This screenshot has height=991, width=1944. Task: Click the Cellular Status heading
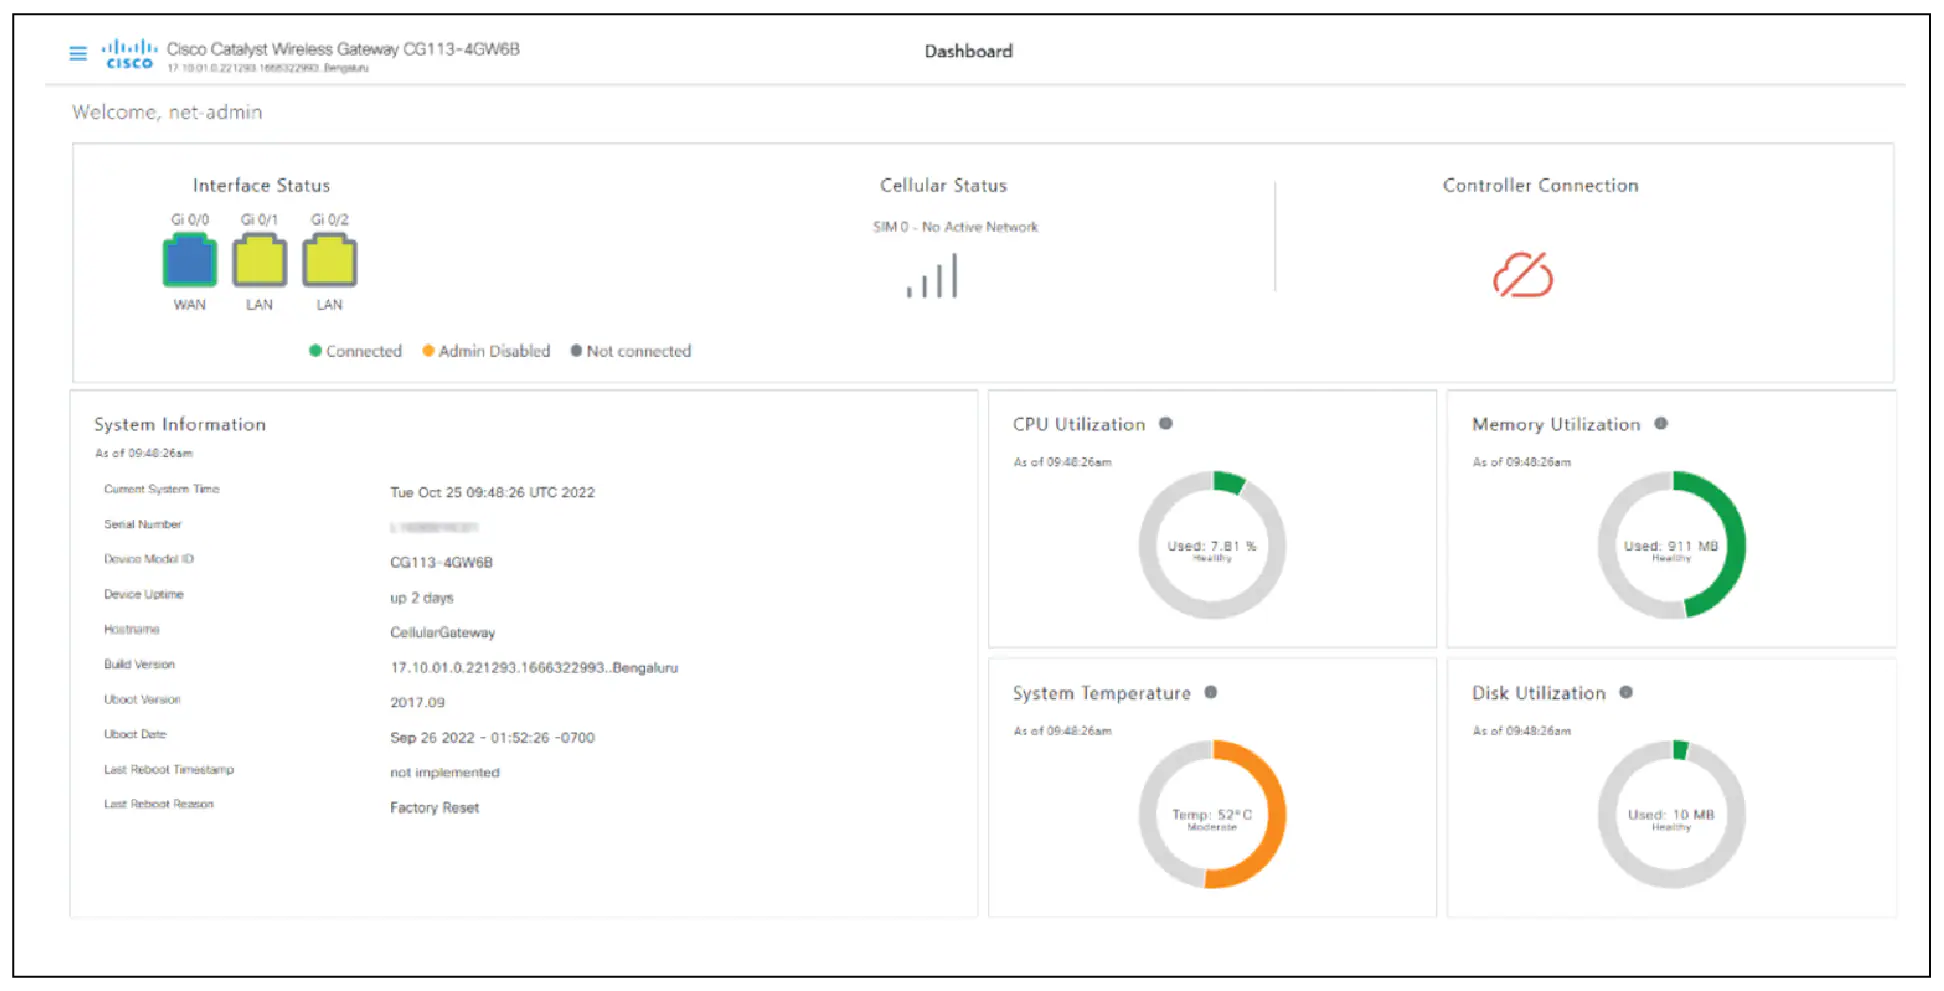point(943,185)
